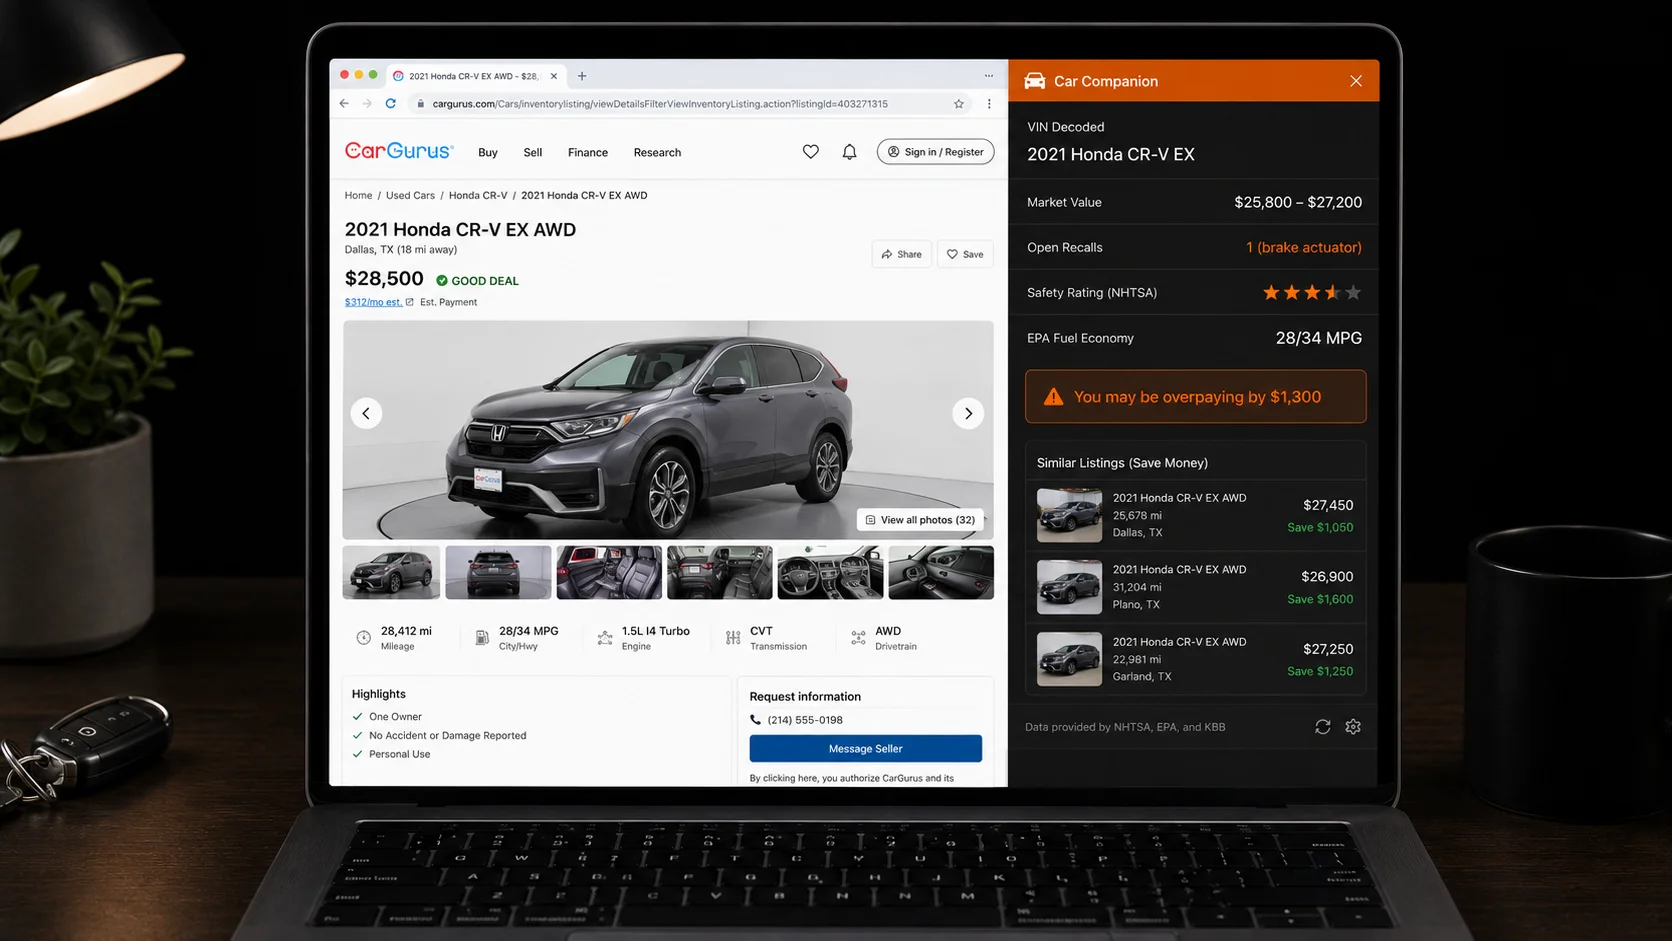Refresh Car Companion data
This screenshot has height=941, width=1672.
coord(1323,727)
